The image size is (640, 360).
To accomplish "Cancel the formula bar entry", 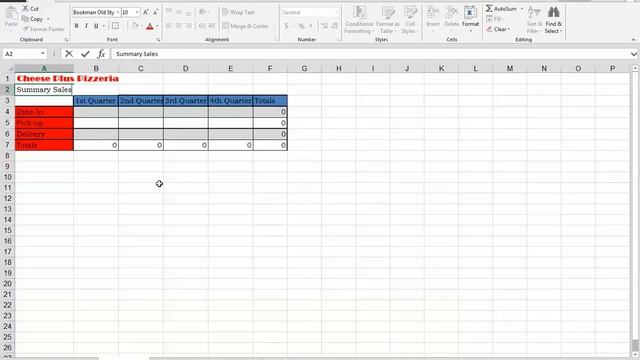I will 69,54.
